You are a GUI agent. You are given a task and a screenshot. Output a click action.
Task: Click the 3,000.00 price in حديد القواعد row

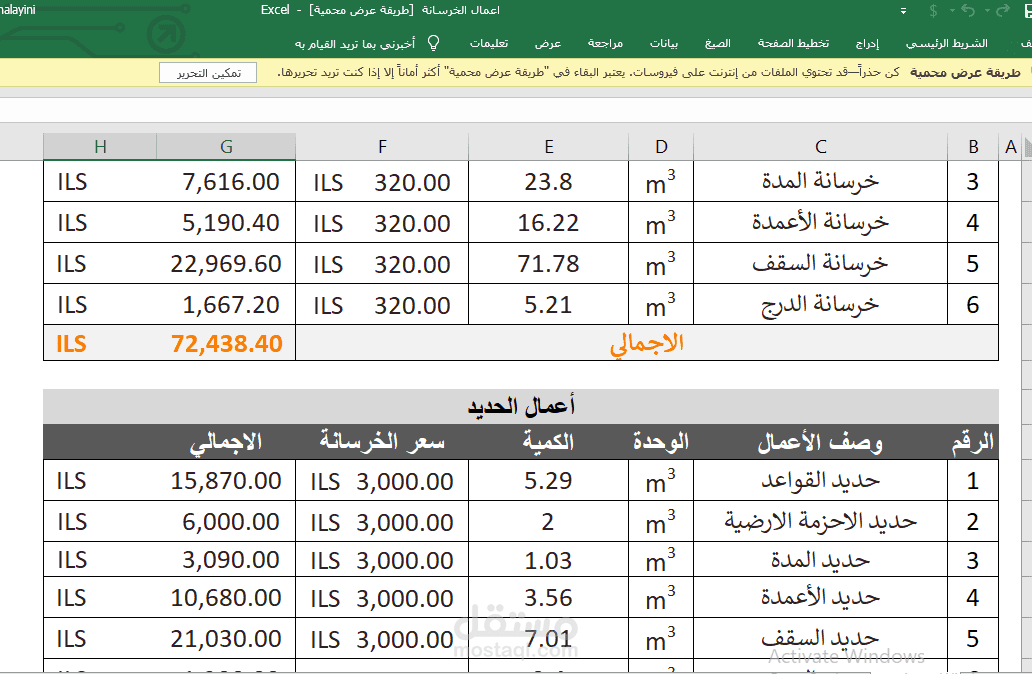click(382, 482)
